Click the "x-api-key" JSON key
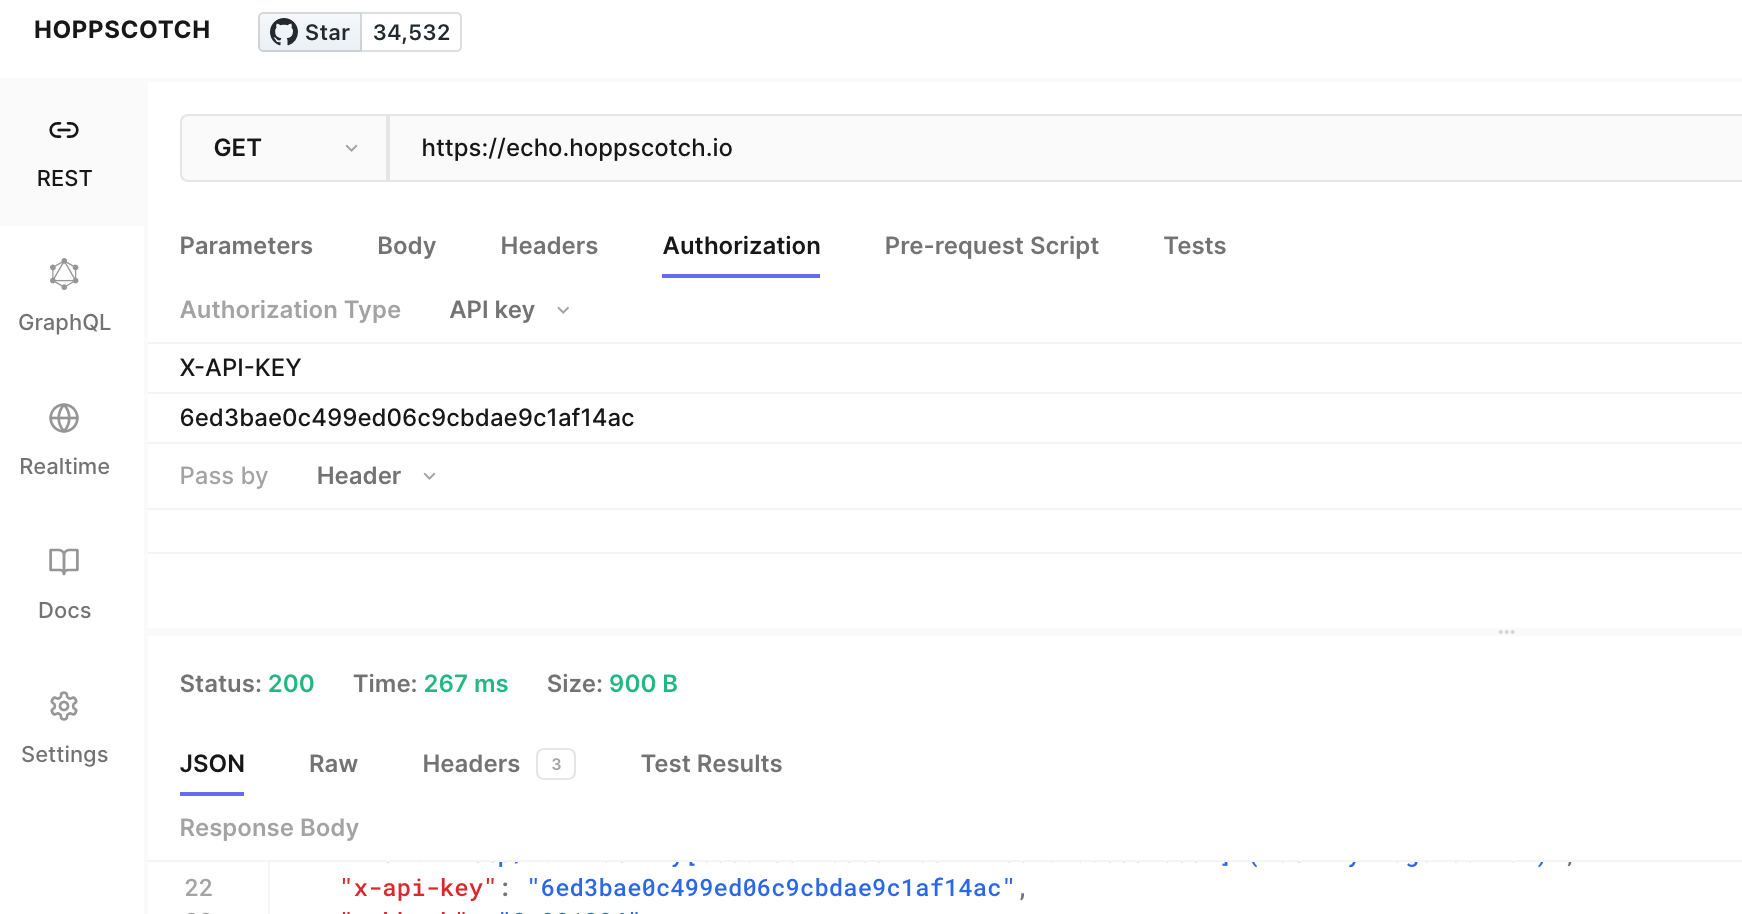 pos(418,888)
